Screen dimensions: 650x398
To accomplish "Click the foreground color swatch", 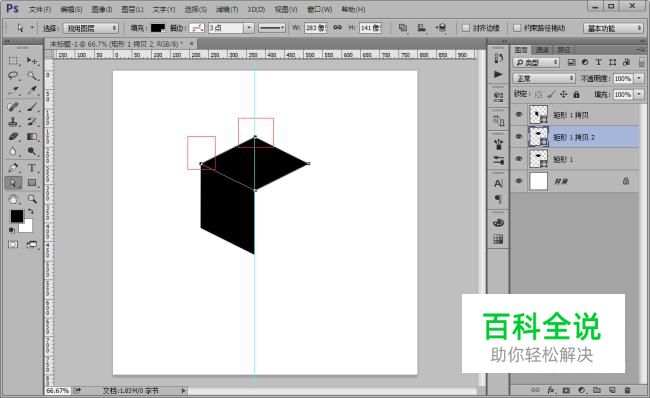I will coord(17,216).
